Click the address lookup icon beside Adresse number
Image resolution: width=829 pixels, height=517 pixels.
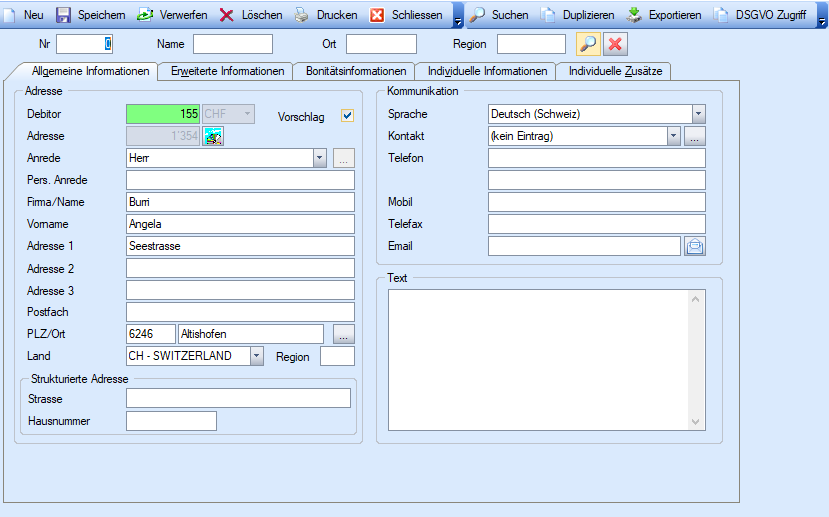tap(214, 136)
